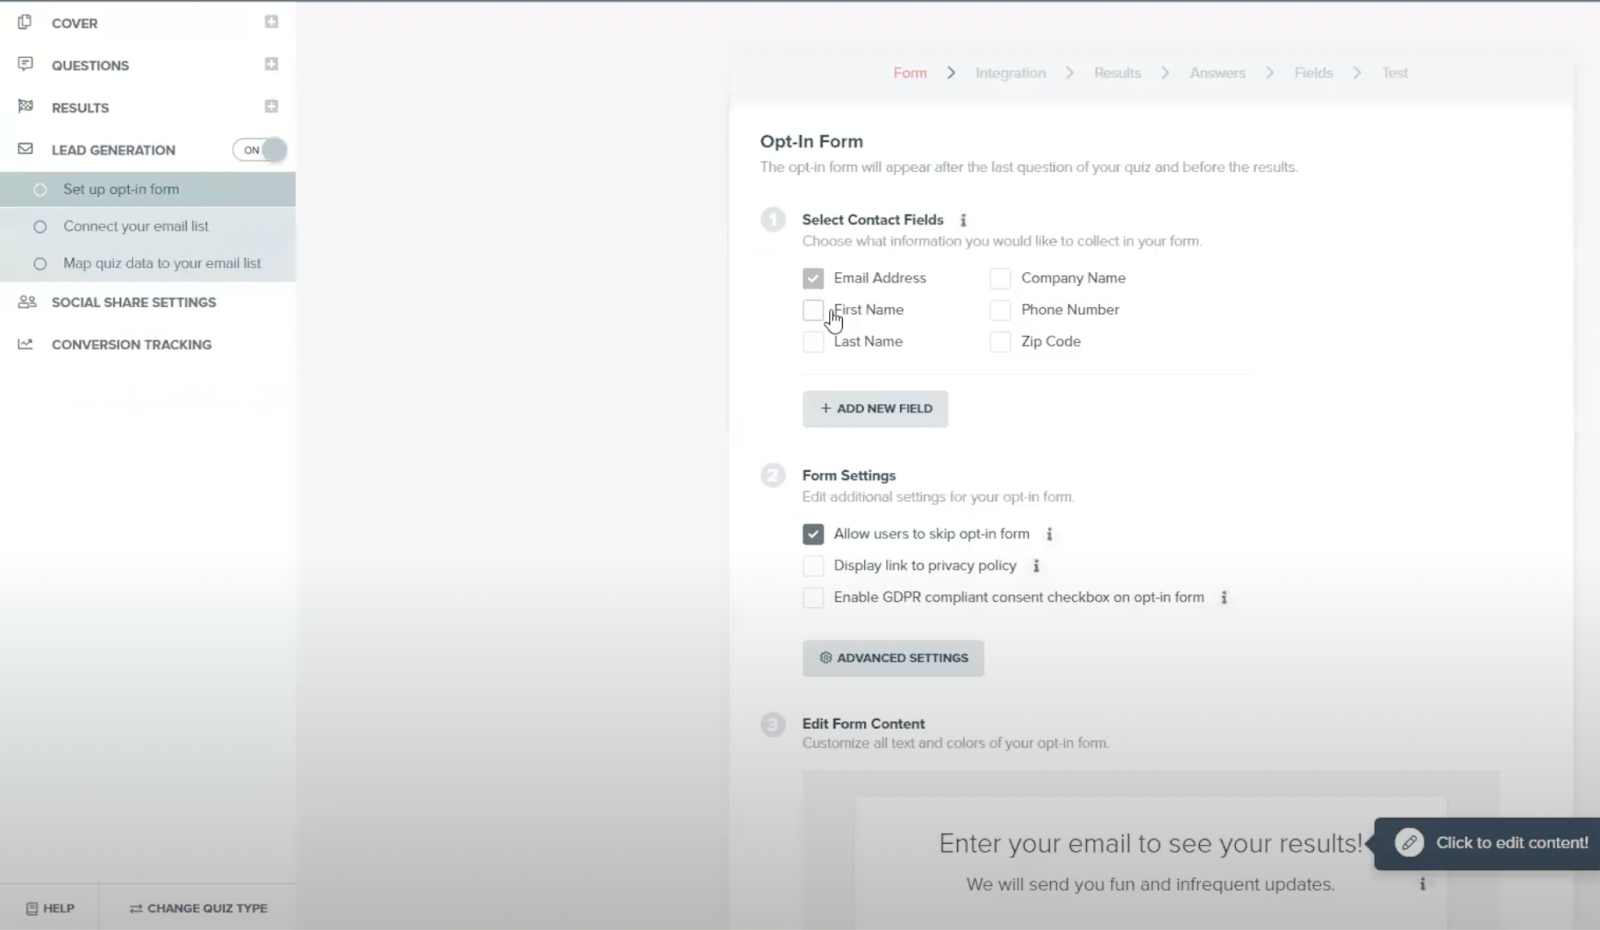Screen dimensions: 1600x930
Task: Enable GDPR compliant consent checkbox option
Action: (813, 598)
